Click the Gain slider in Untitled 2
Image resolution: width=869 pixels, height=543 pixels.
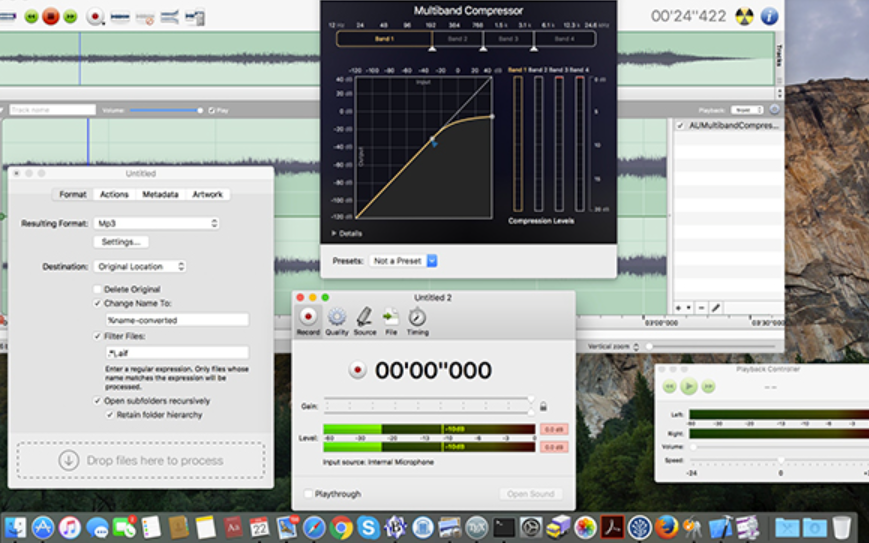pos(429,406)
